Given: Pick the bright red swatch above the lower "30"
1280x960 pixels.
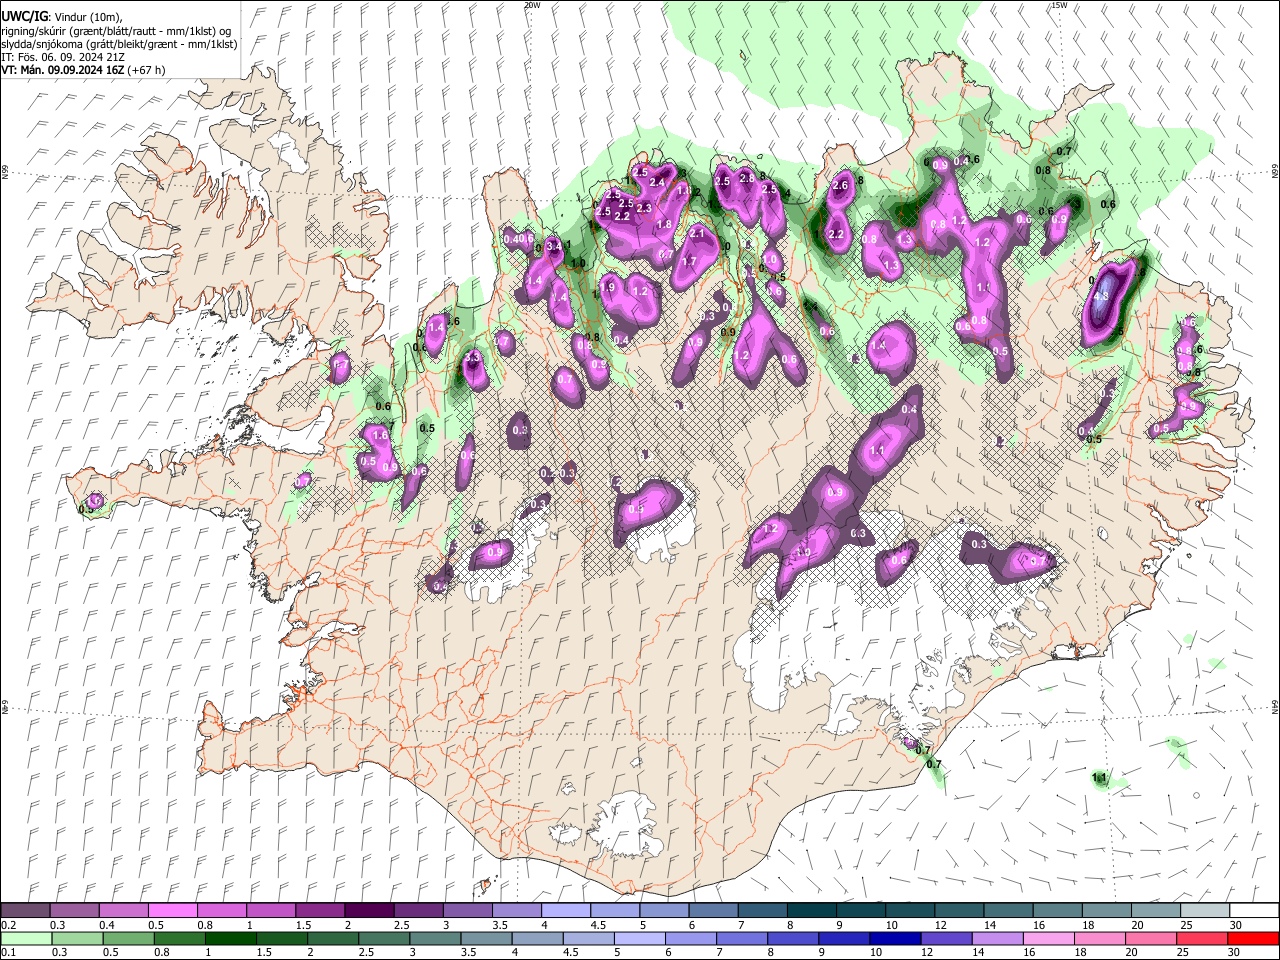Looking at the screenshot, I should 1253,938.
